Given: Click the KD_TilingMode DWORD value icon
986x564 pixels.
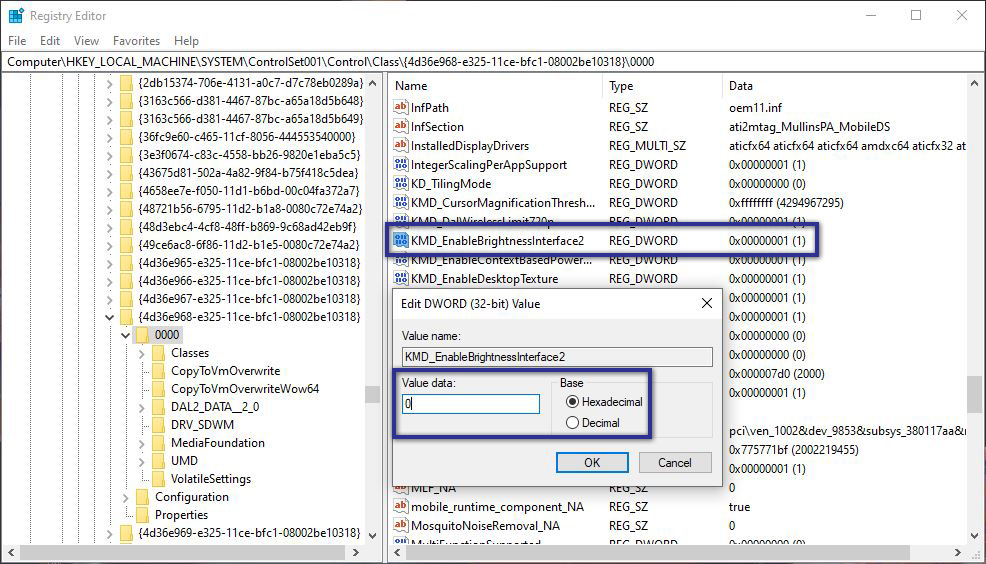Looking at the screenshot, I should pyautogui.click(x=401, y=184).
